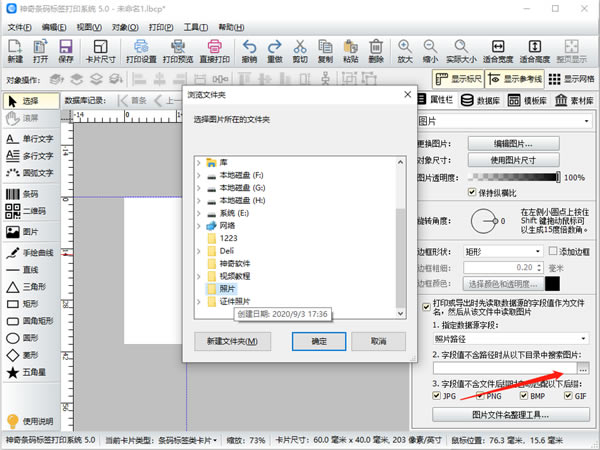This screenshot has height=450, width=600.
Task: Select the 五角星 (star) shape tool
Action: click(30, 372)
